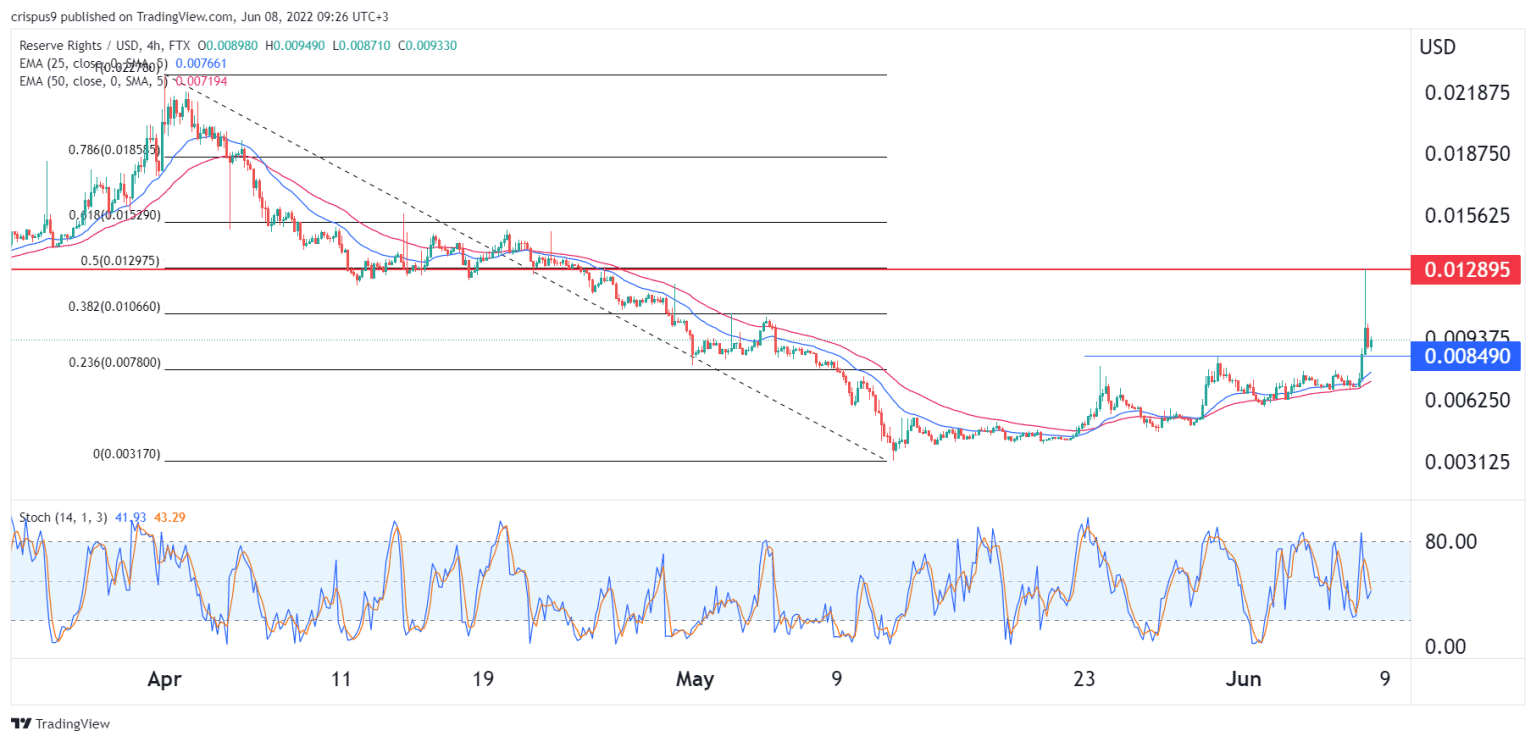The image size is (1536, 742).
Task: Click the TradingView wordmark at bottom left
Action: coord(72,724)
